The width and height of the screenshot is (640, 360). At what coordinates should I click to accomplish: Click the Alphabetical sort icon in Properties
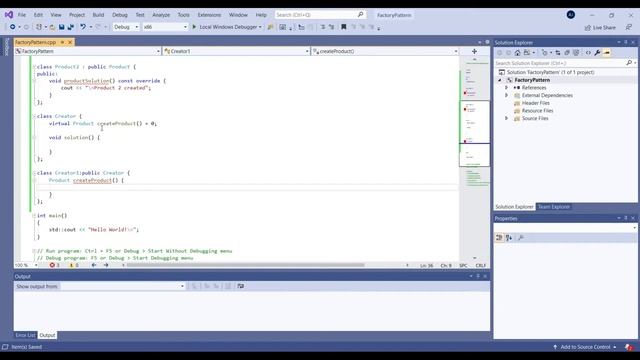click(x=509, y=238)
